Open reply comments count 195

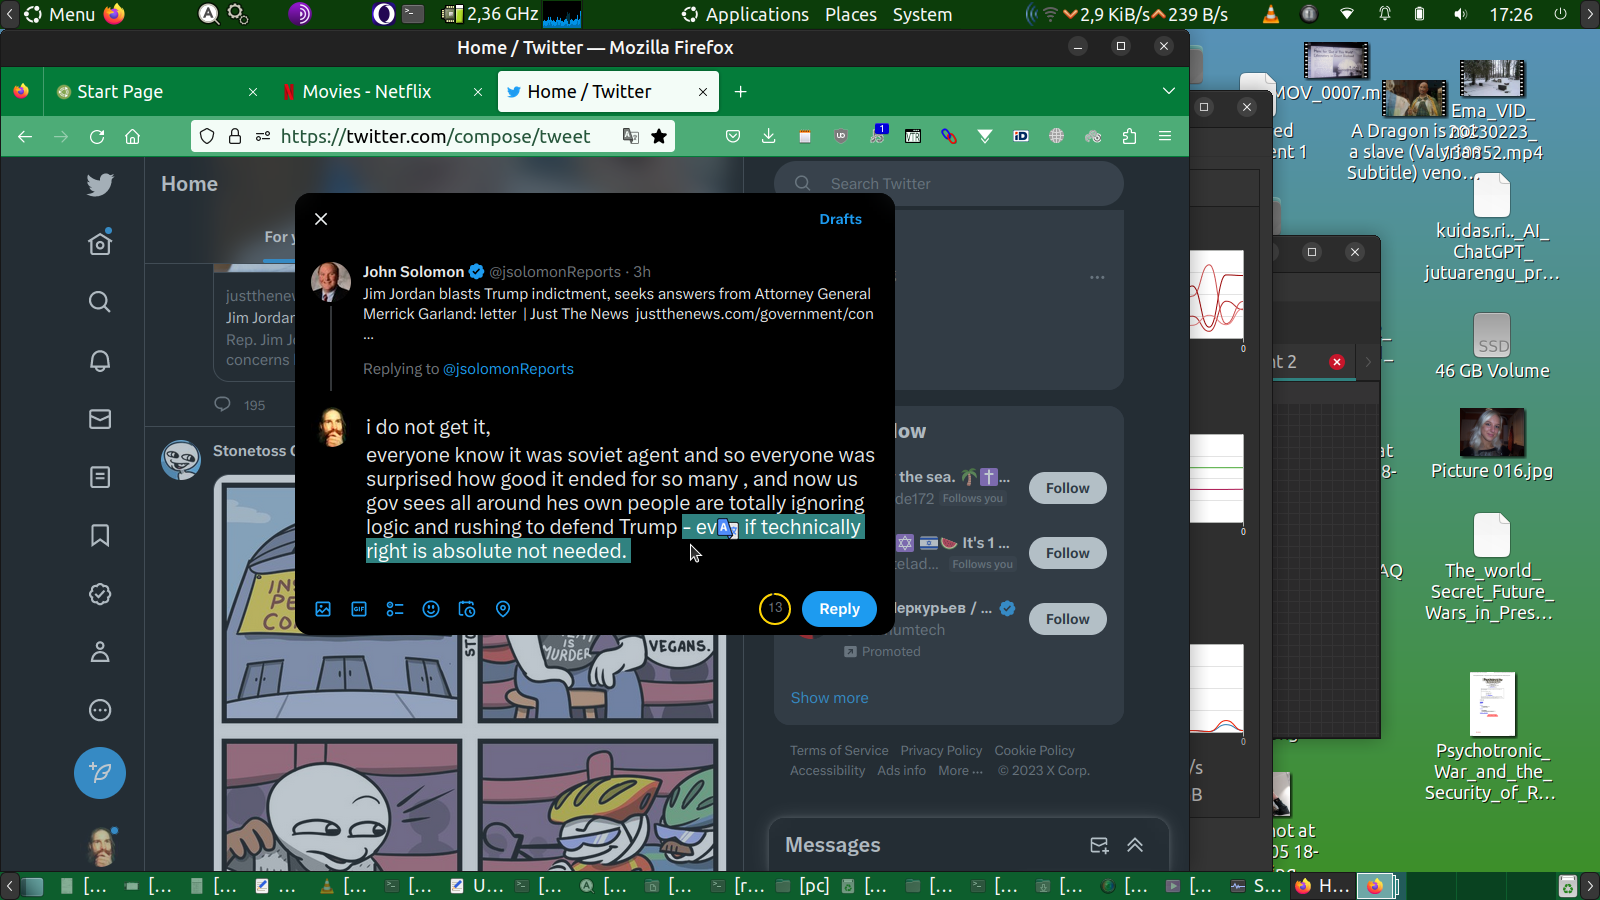(240, 405)
